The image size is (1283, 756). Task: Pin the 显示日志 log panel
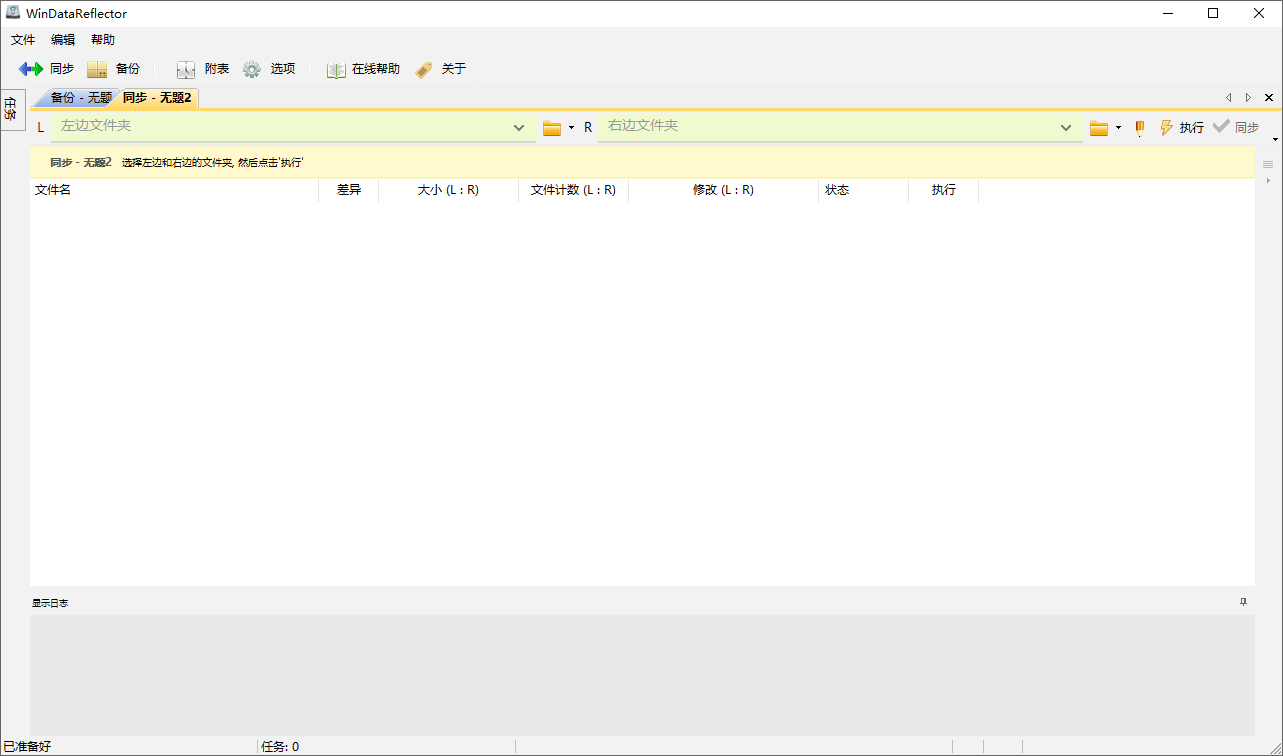(x=1244, y=602)
